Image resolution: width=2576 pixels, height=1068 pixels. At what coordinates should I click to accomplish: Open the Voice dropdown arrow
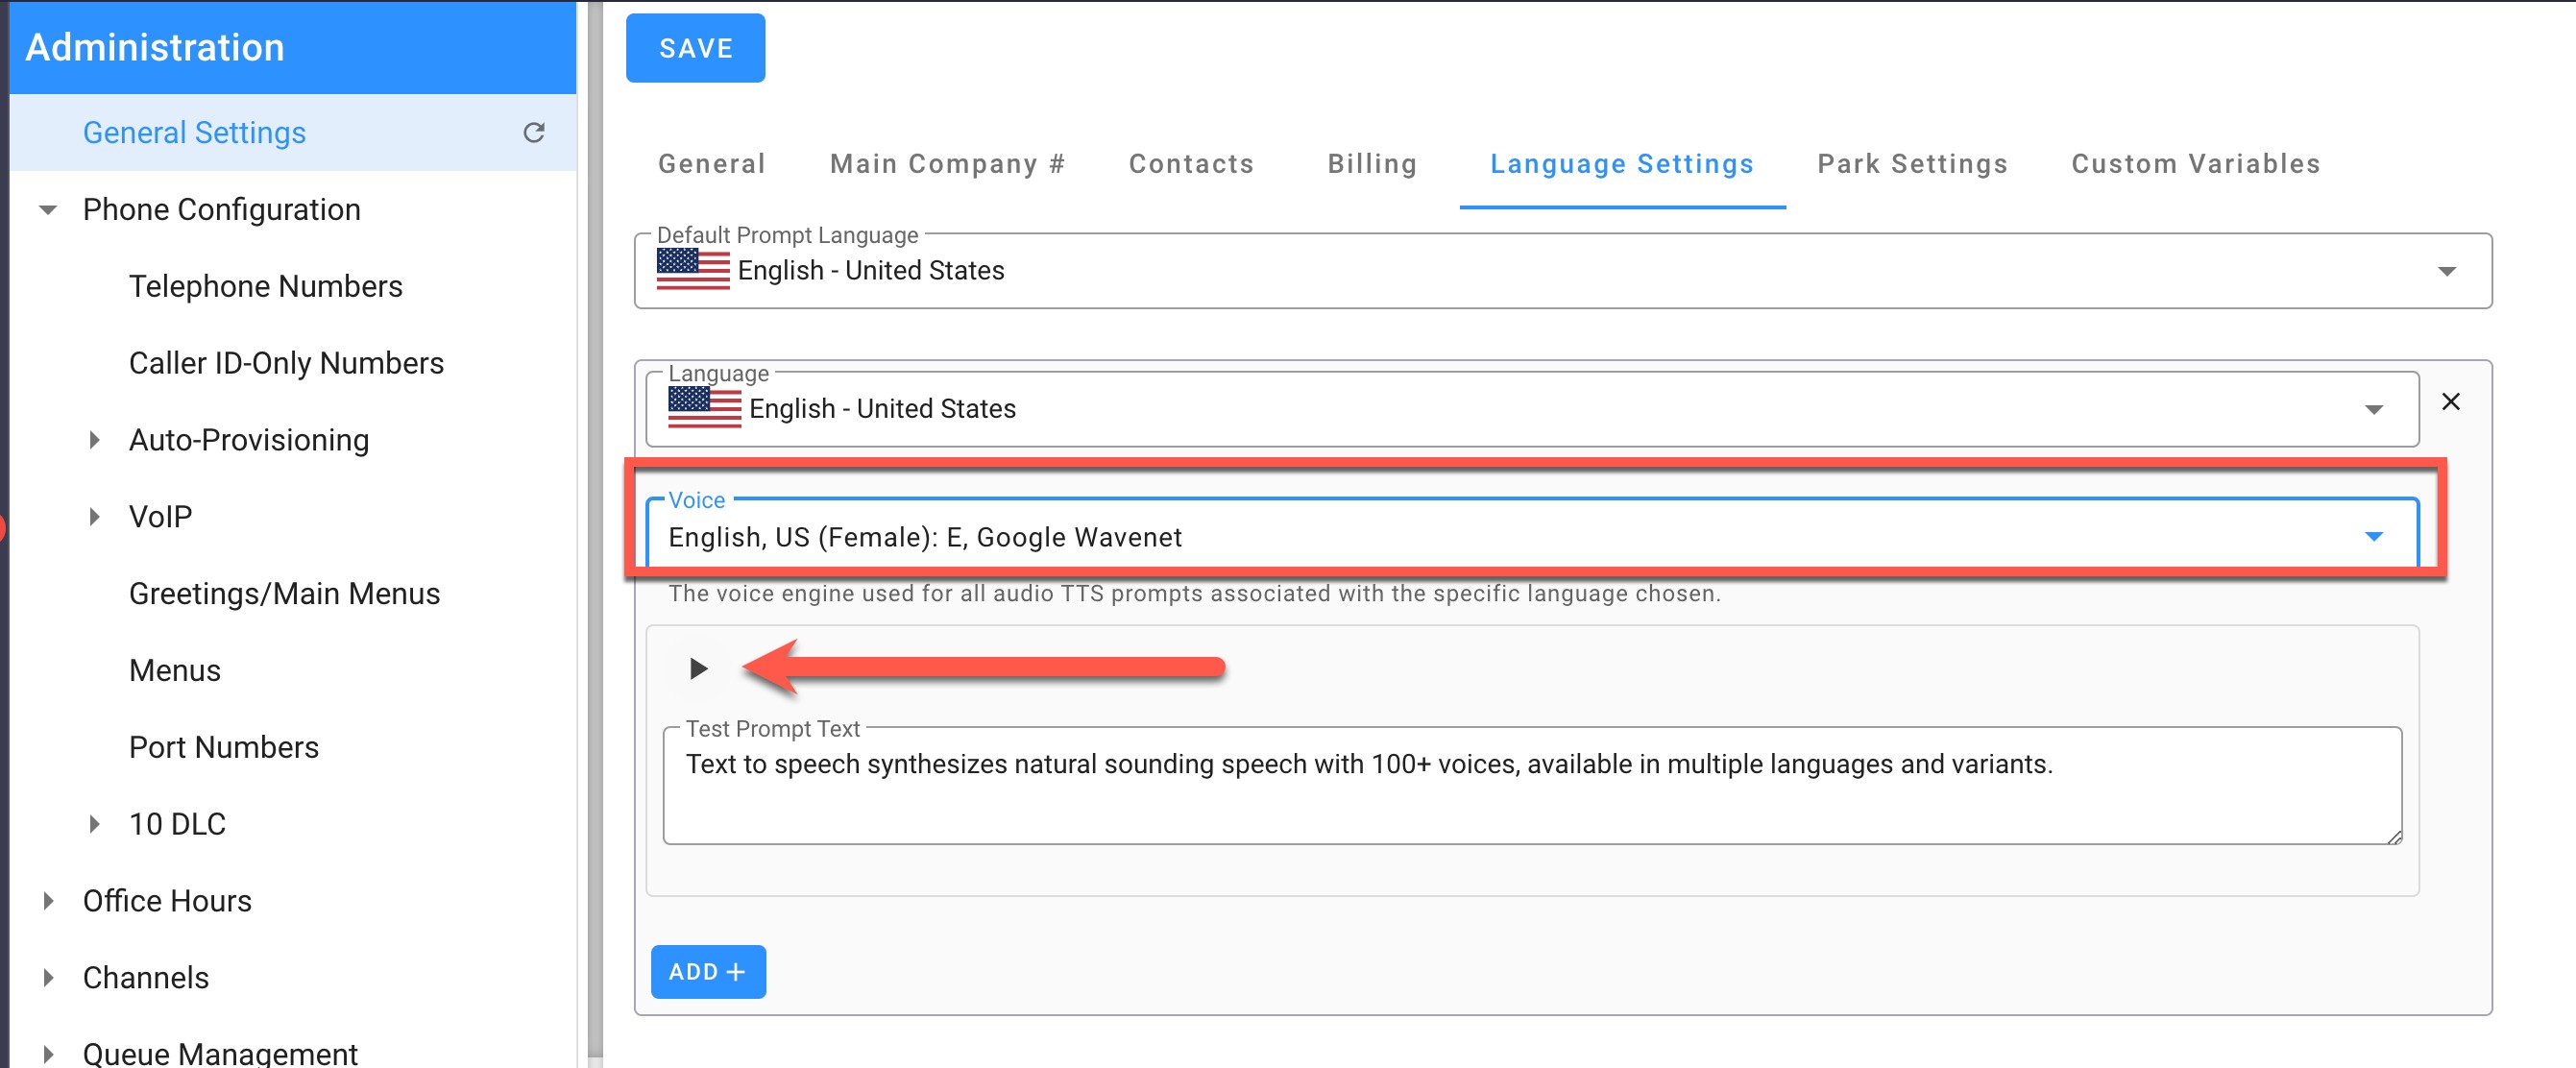[x=2373, y=537]
